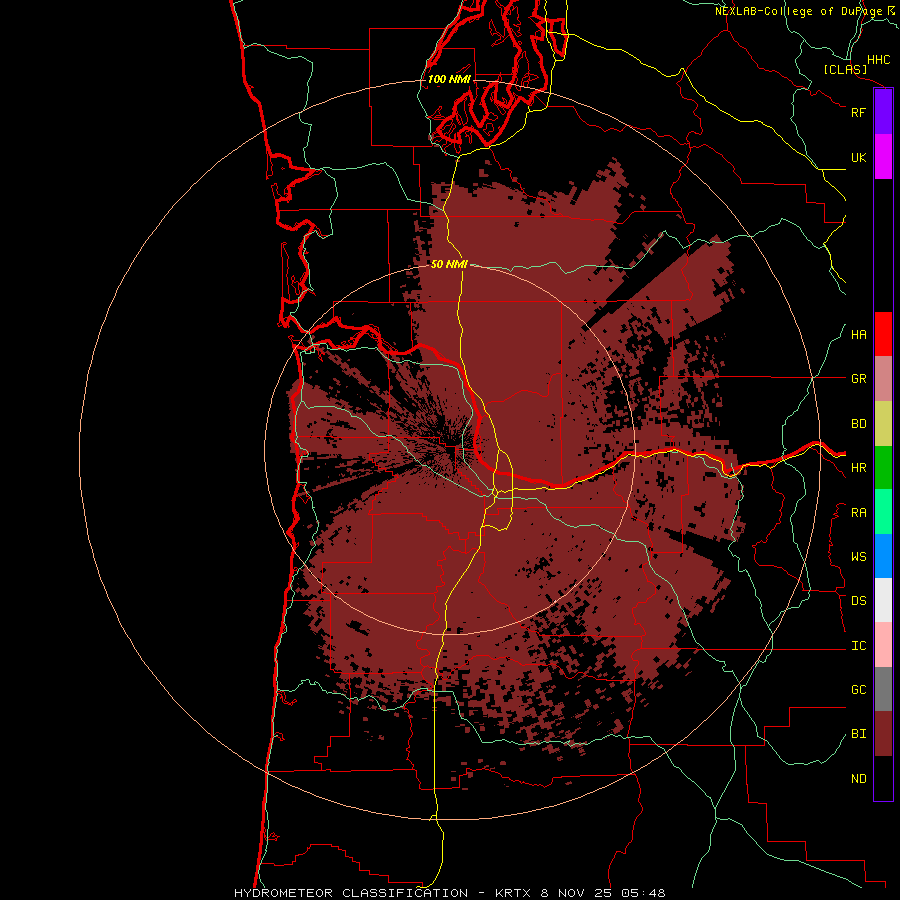The height and width of the screenshot is (900, 900).
Task: Click the HYDROMETEOR CLASSIFICATION title text
Action: pos(351,893)
